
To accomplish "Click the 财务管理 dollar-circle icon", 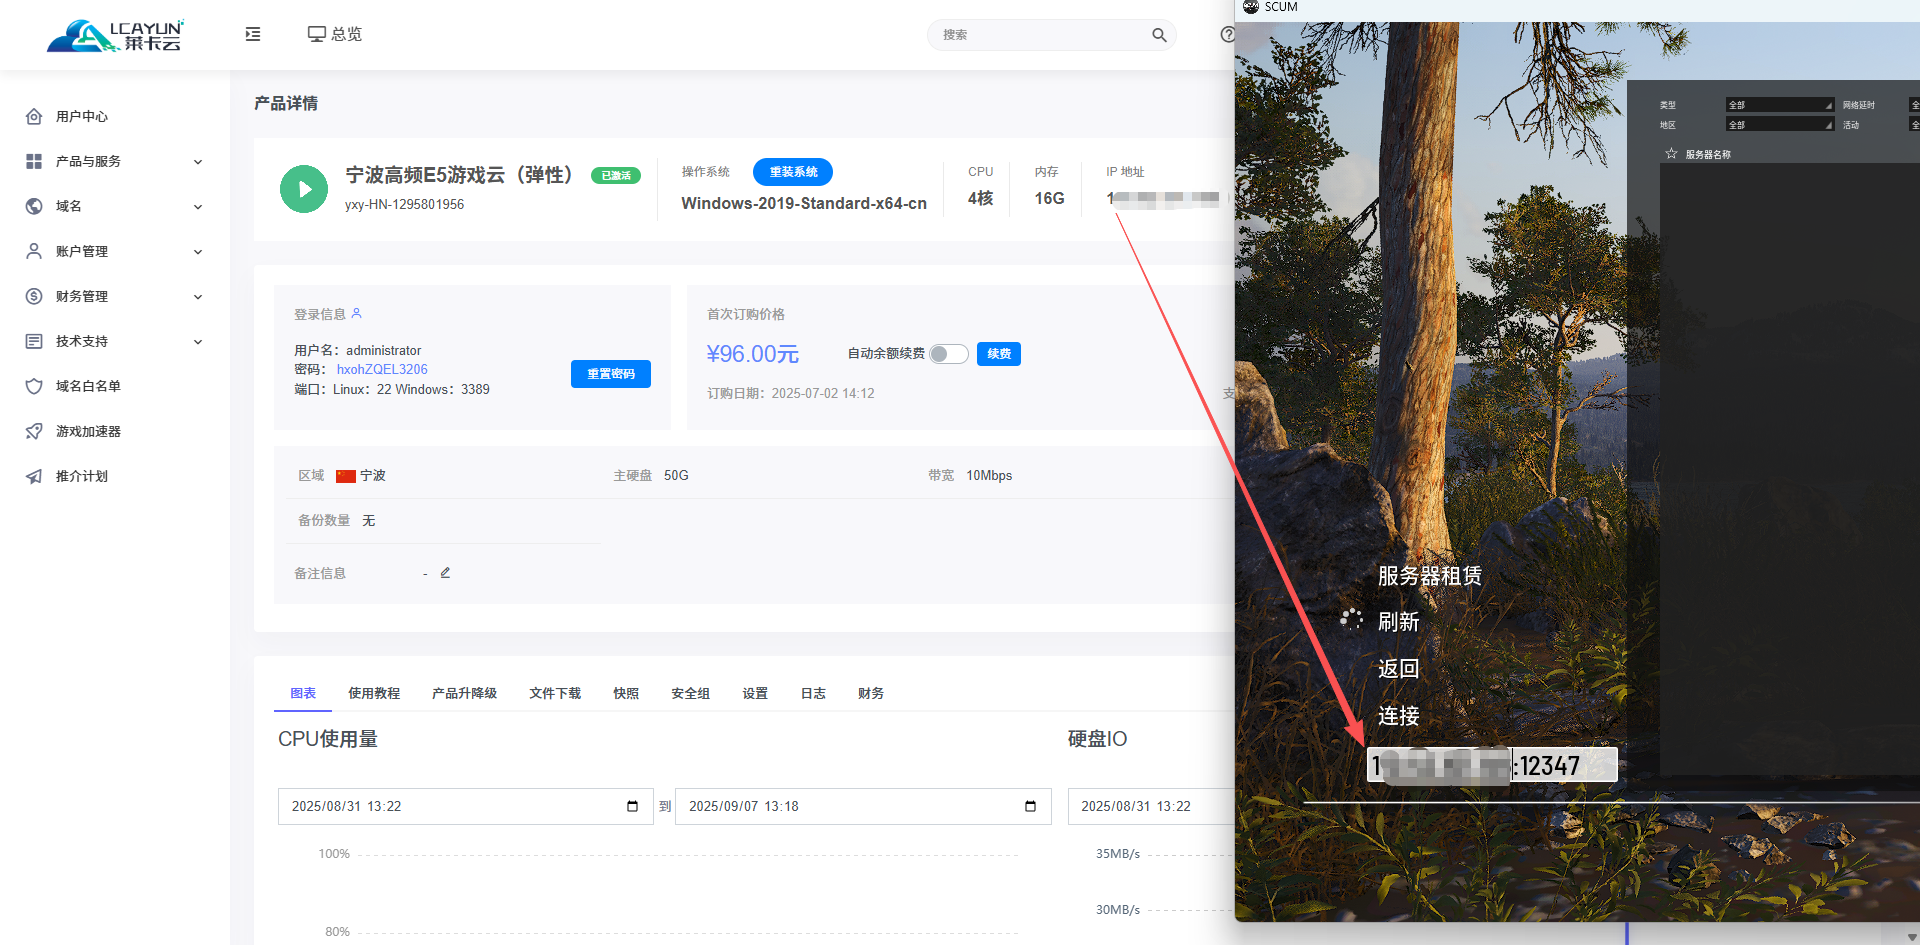I will (34, 296).
